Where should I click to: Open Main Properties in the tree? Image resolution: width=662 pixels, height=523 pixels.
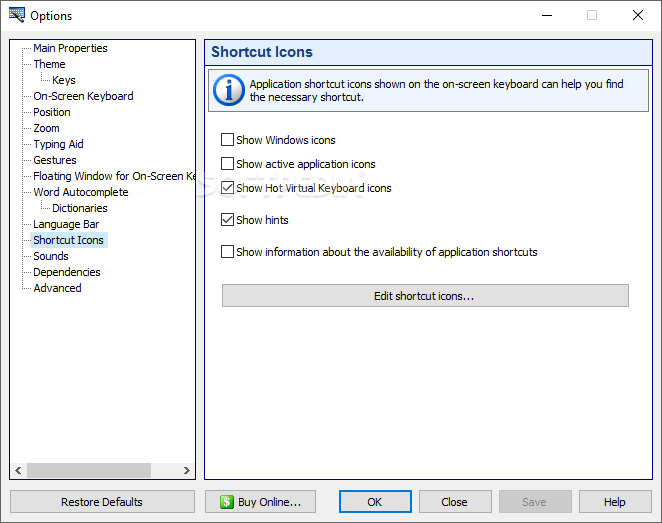[70, 48]
